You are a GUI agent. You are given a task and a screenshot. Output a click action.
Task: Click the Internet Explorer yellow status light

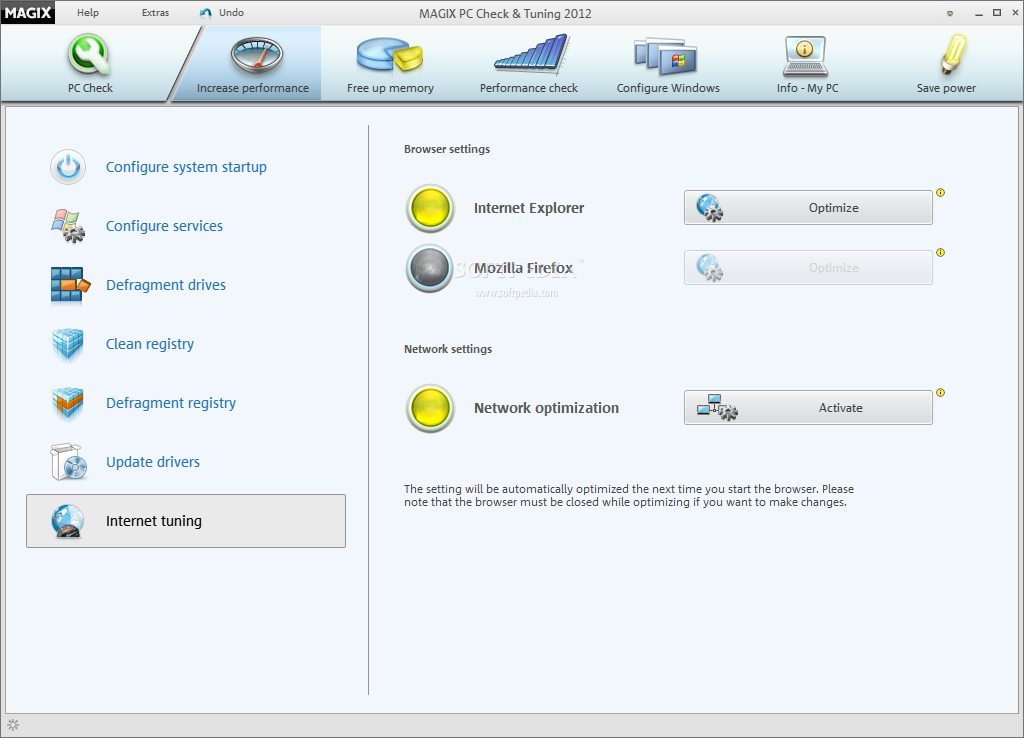coord(430,208)
